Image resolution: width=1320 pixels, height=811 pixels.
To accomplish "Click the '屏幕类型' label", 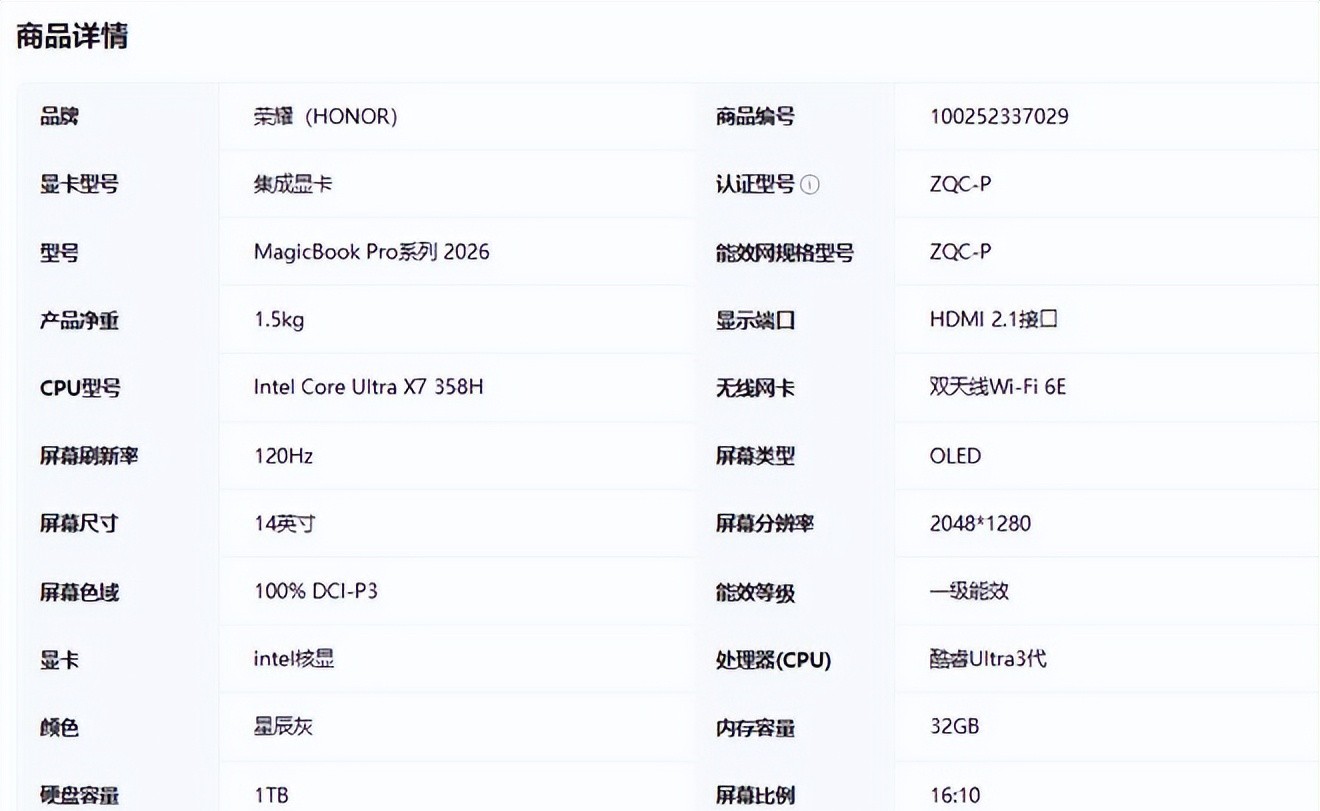I will pyautogui.click(x=755, y=456).
